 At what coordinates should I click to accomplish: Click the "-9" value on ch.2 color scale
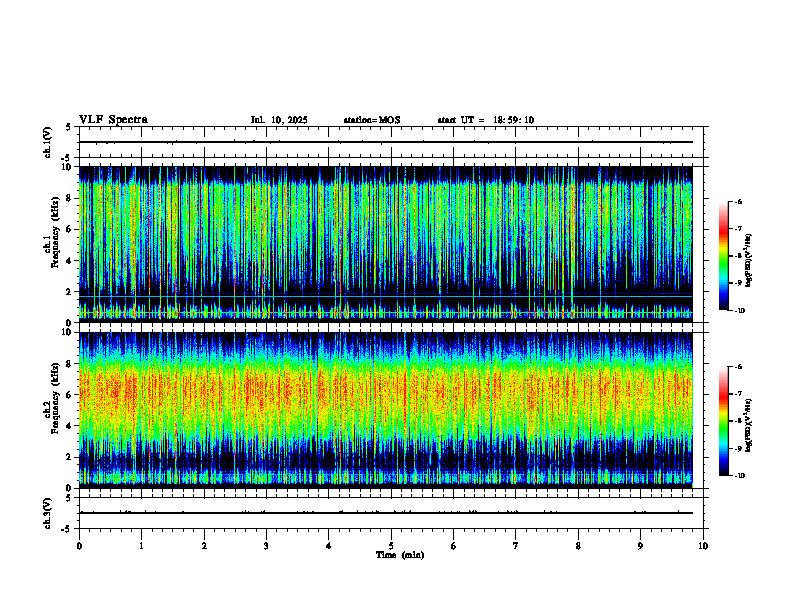739,448
